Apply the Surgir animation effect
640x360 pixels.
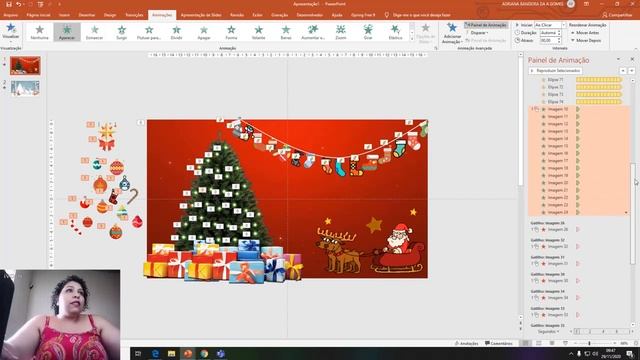(122, 32)
